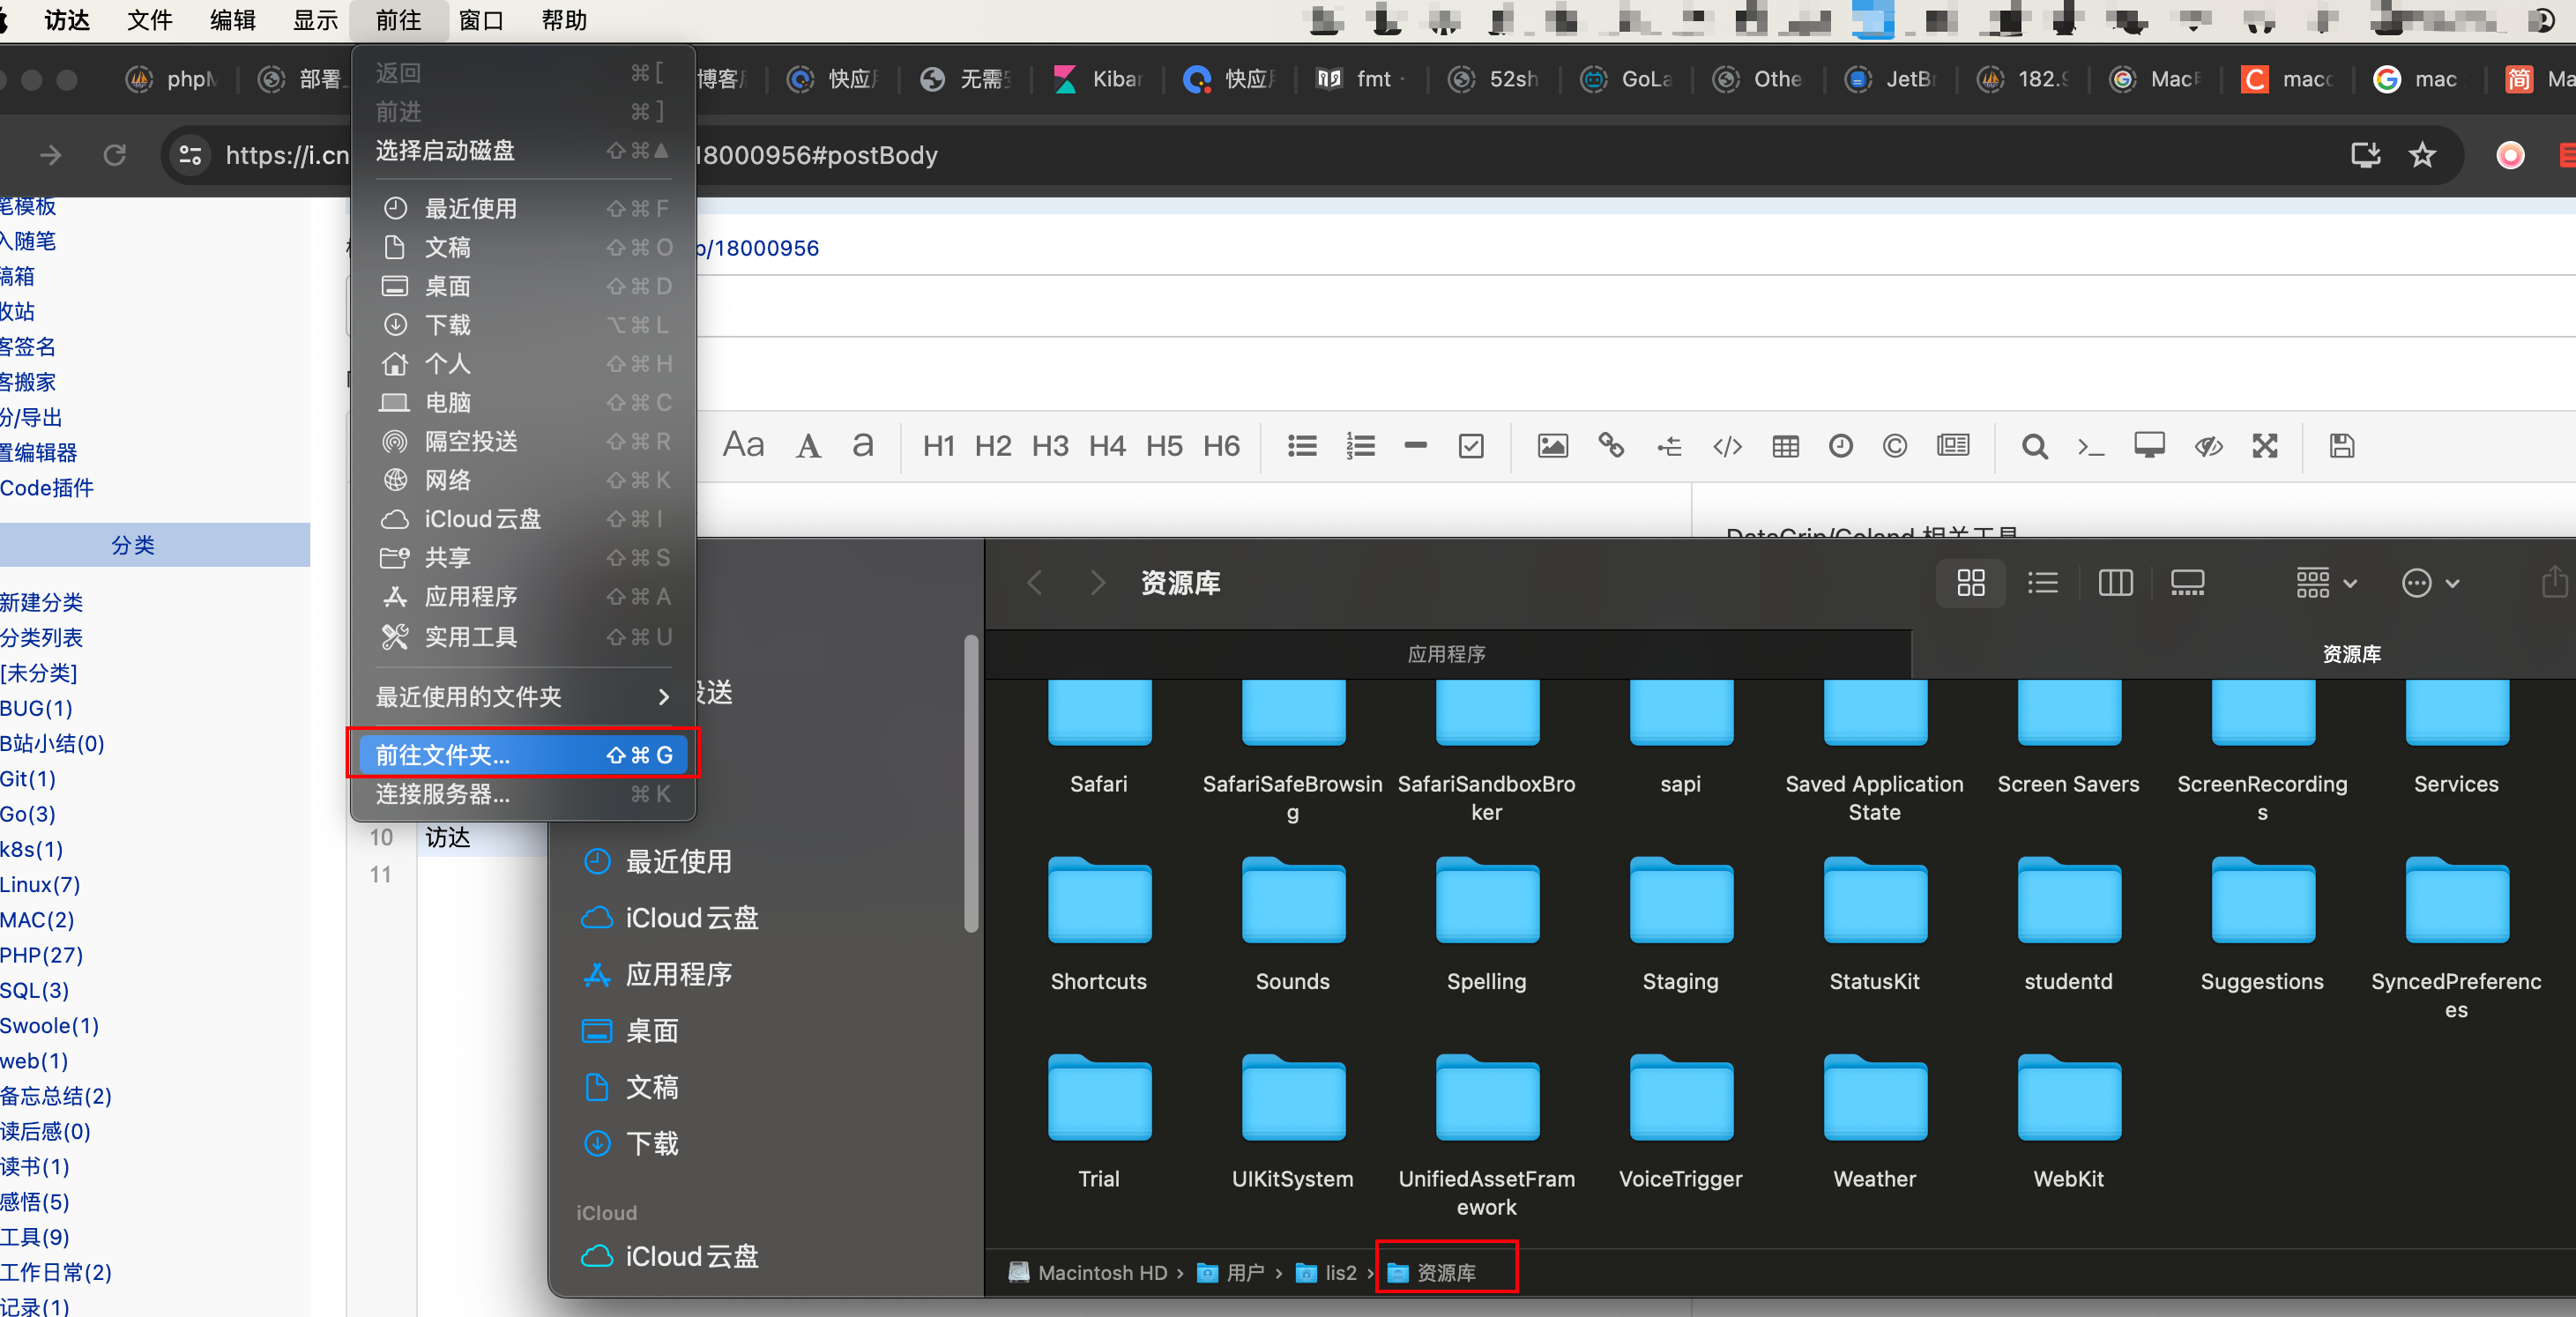
Task: Go forward in Finder window
Action: 1097,583
